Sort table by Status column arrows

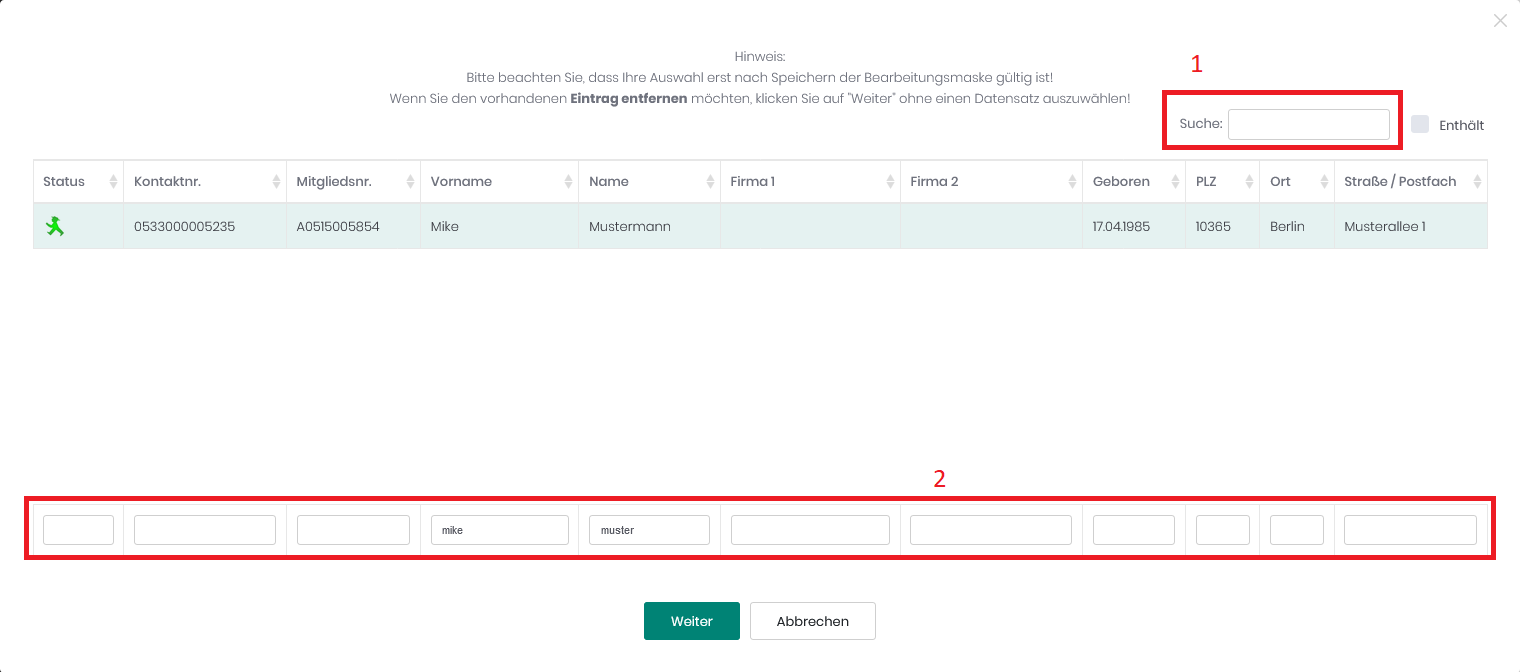[114, 182]
